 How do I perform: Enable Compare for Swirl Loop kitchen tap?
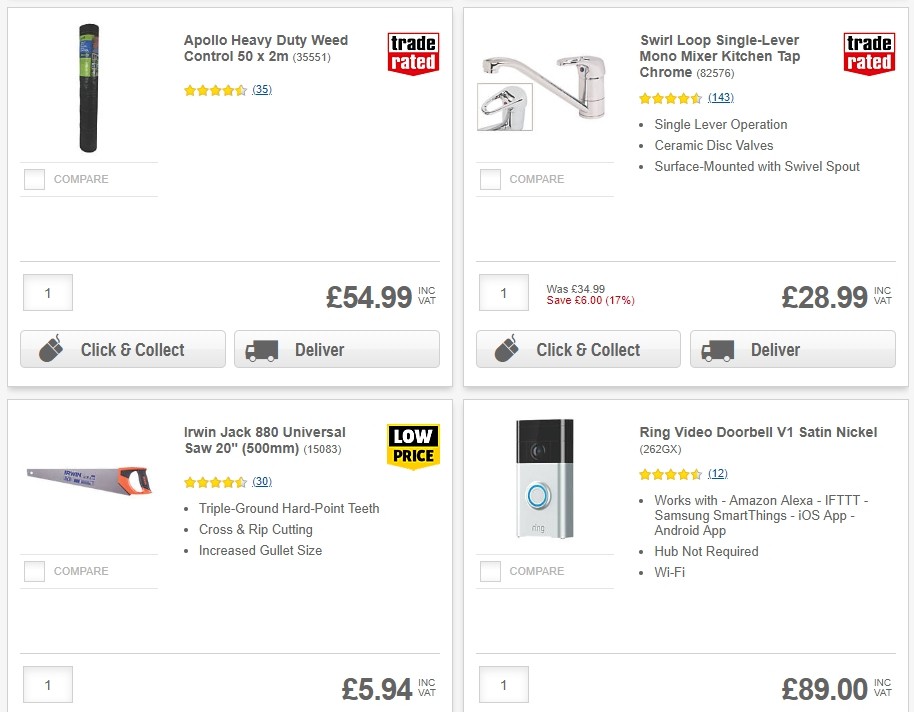tap(489, 178)
